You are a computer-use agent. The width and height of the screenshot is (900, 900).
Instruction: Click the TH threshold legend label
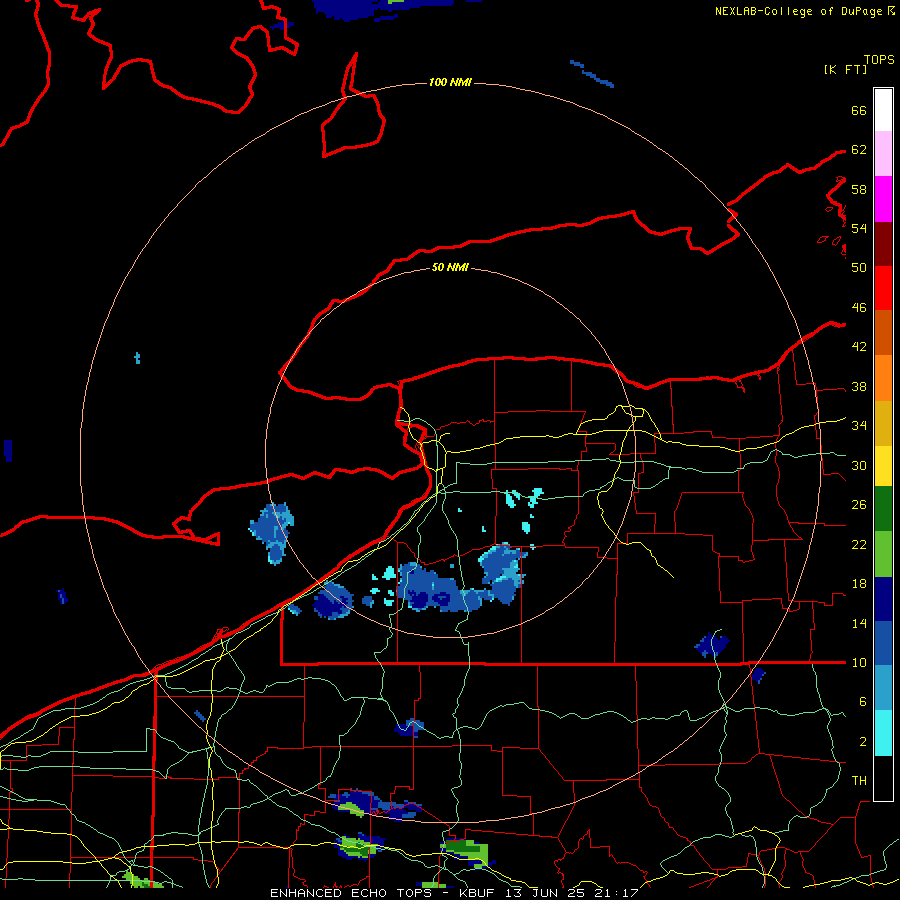pyautogui.click(x=859, y=781)
